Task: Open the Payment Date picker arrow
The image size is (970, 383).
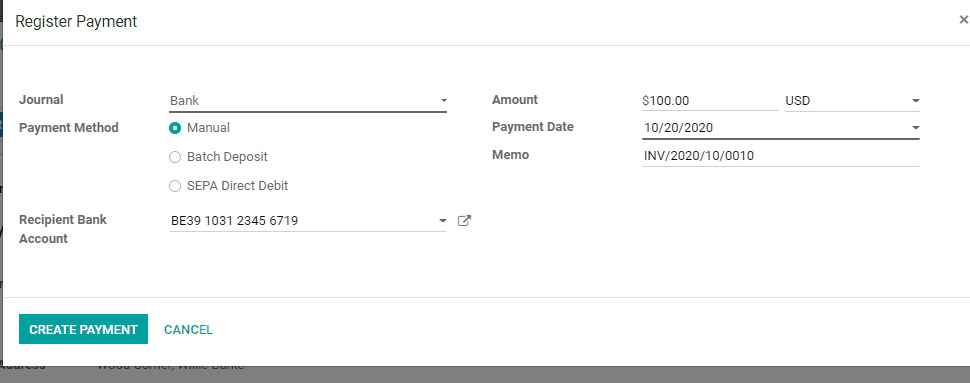Action: click(916, 128)
